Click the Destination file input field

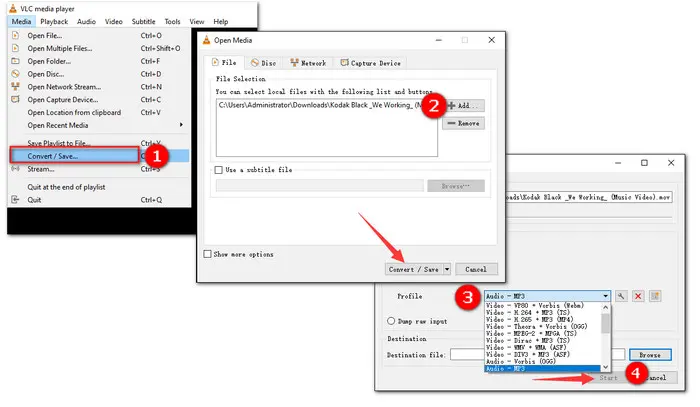point(537,355)
